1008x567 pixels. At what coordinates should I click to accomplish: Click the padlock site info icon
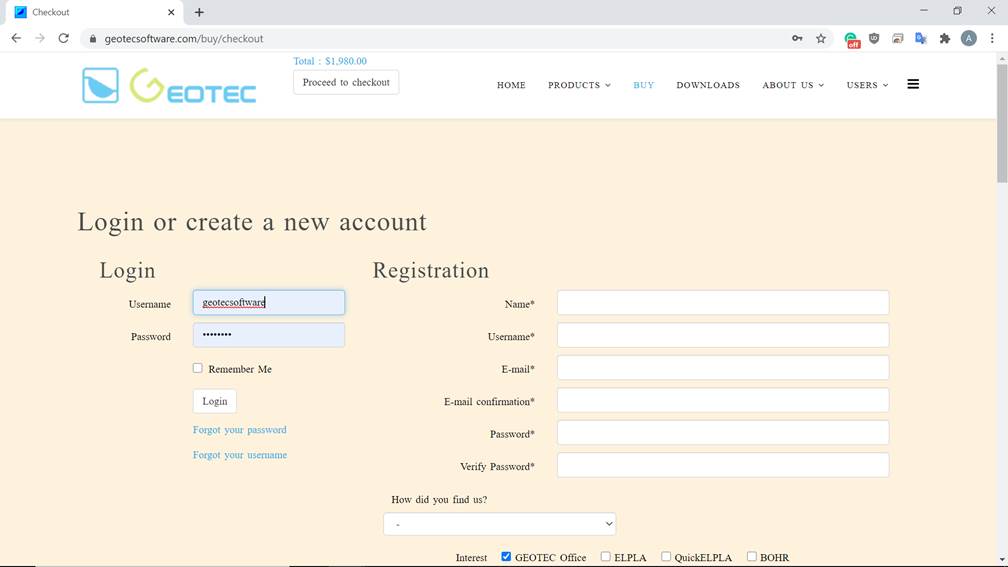click(93, 39)
